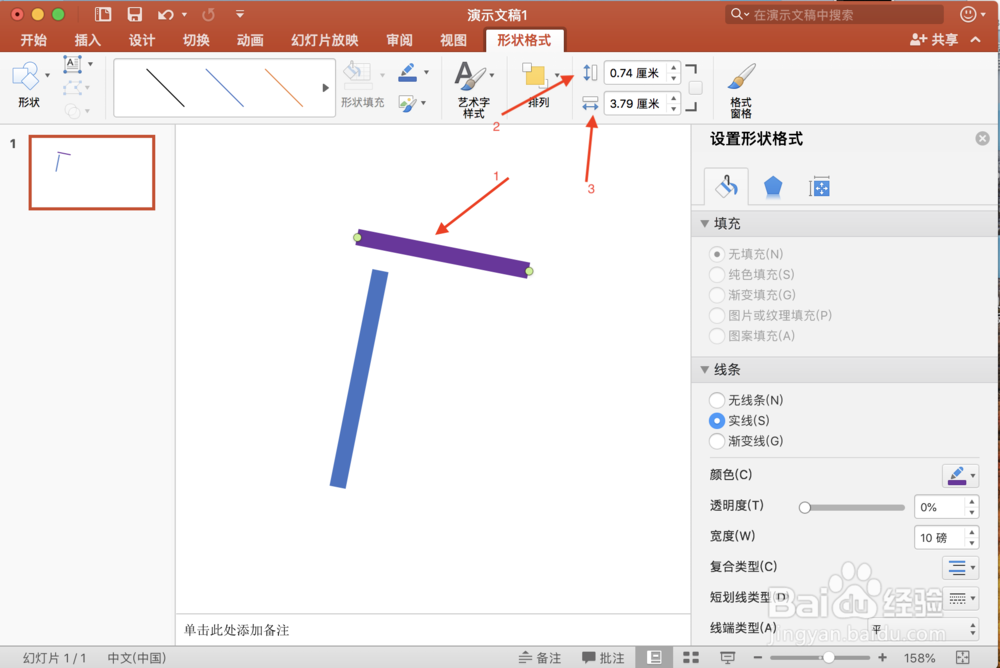The height and width of the screenshot is (668, 1000).
Task: Click the black line style swatch
Action: [165, 87]
